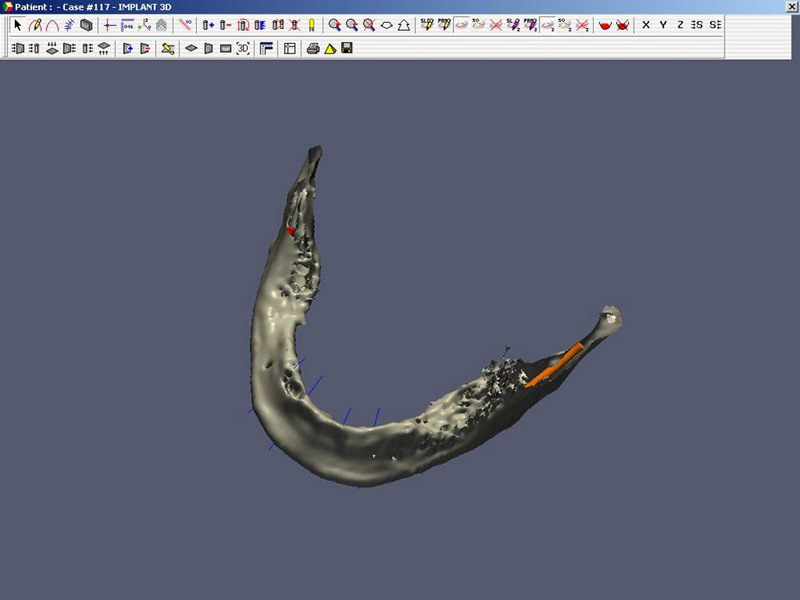Select the red arch curve tool

pyautogui.click(x=51, y=24)
